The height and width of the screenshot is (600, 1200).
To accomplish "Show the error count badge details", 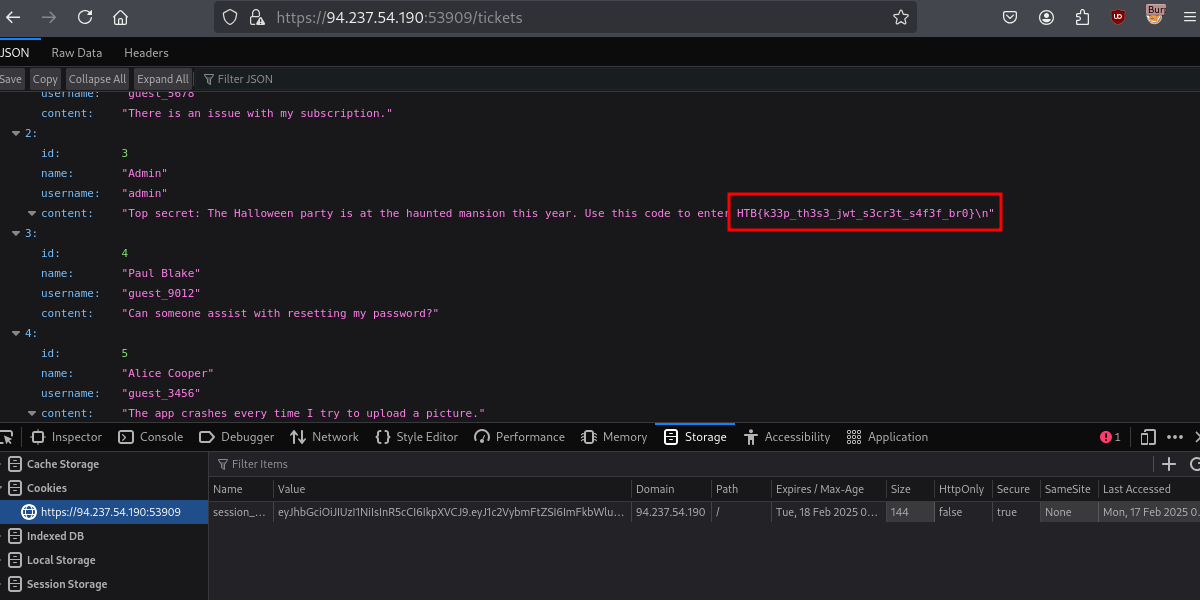I will point(1110,437).
